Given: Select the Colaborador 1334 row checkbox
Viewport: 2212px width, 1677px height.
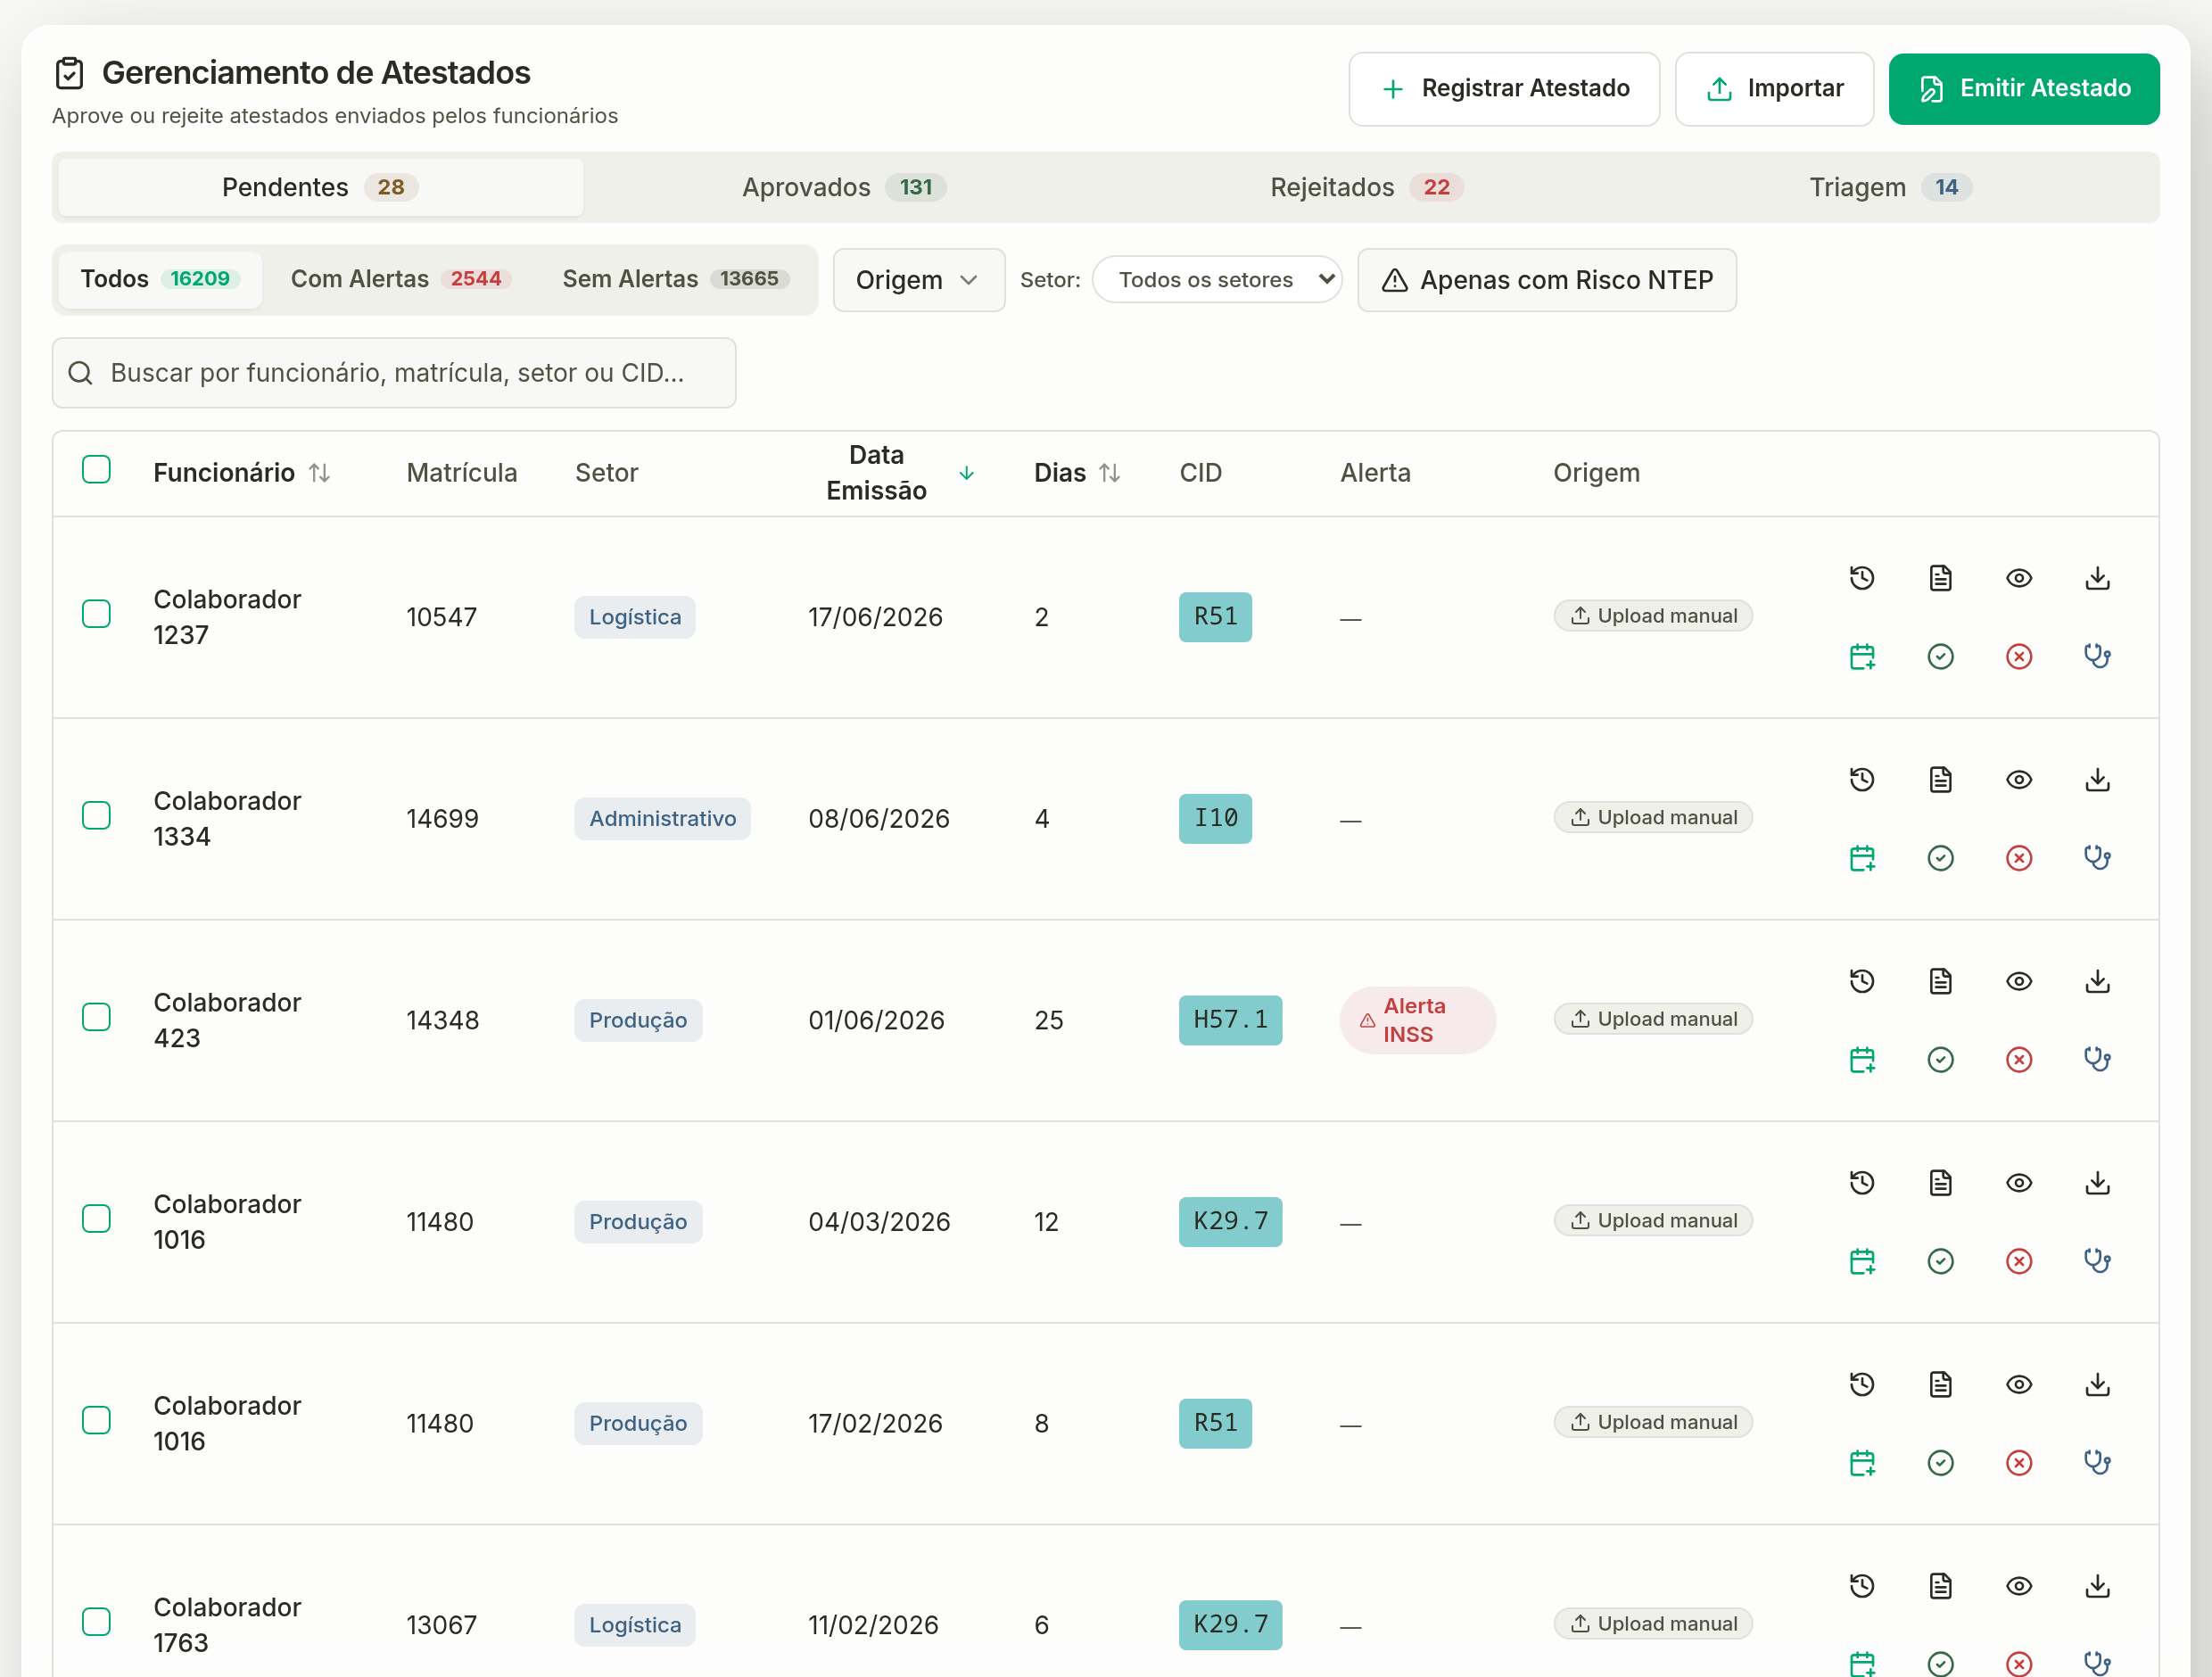Looking at the screenshot, I should pyautogui.click(x=96, y=816).
